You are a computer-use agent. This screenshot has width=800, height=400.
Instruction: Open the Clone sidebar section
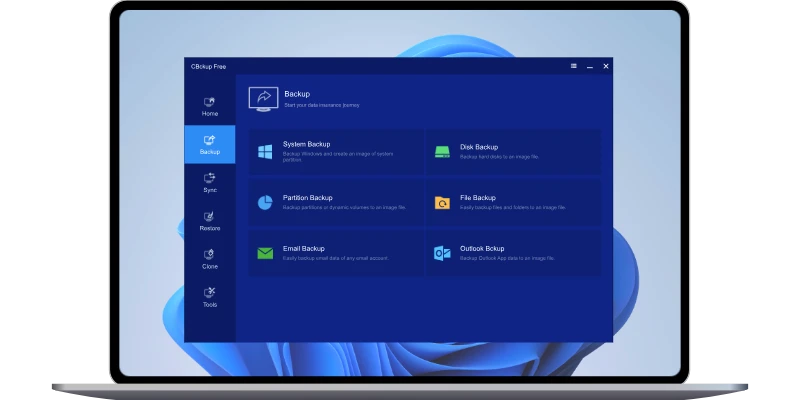[x=209, y=258]
